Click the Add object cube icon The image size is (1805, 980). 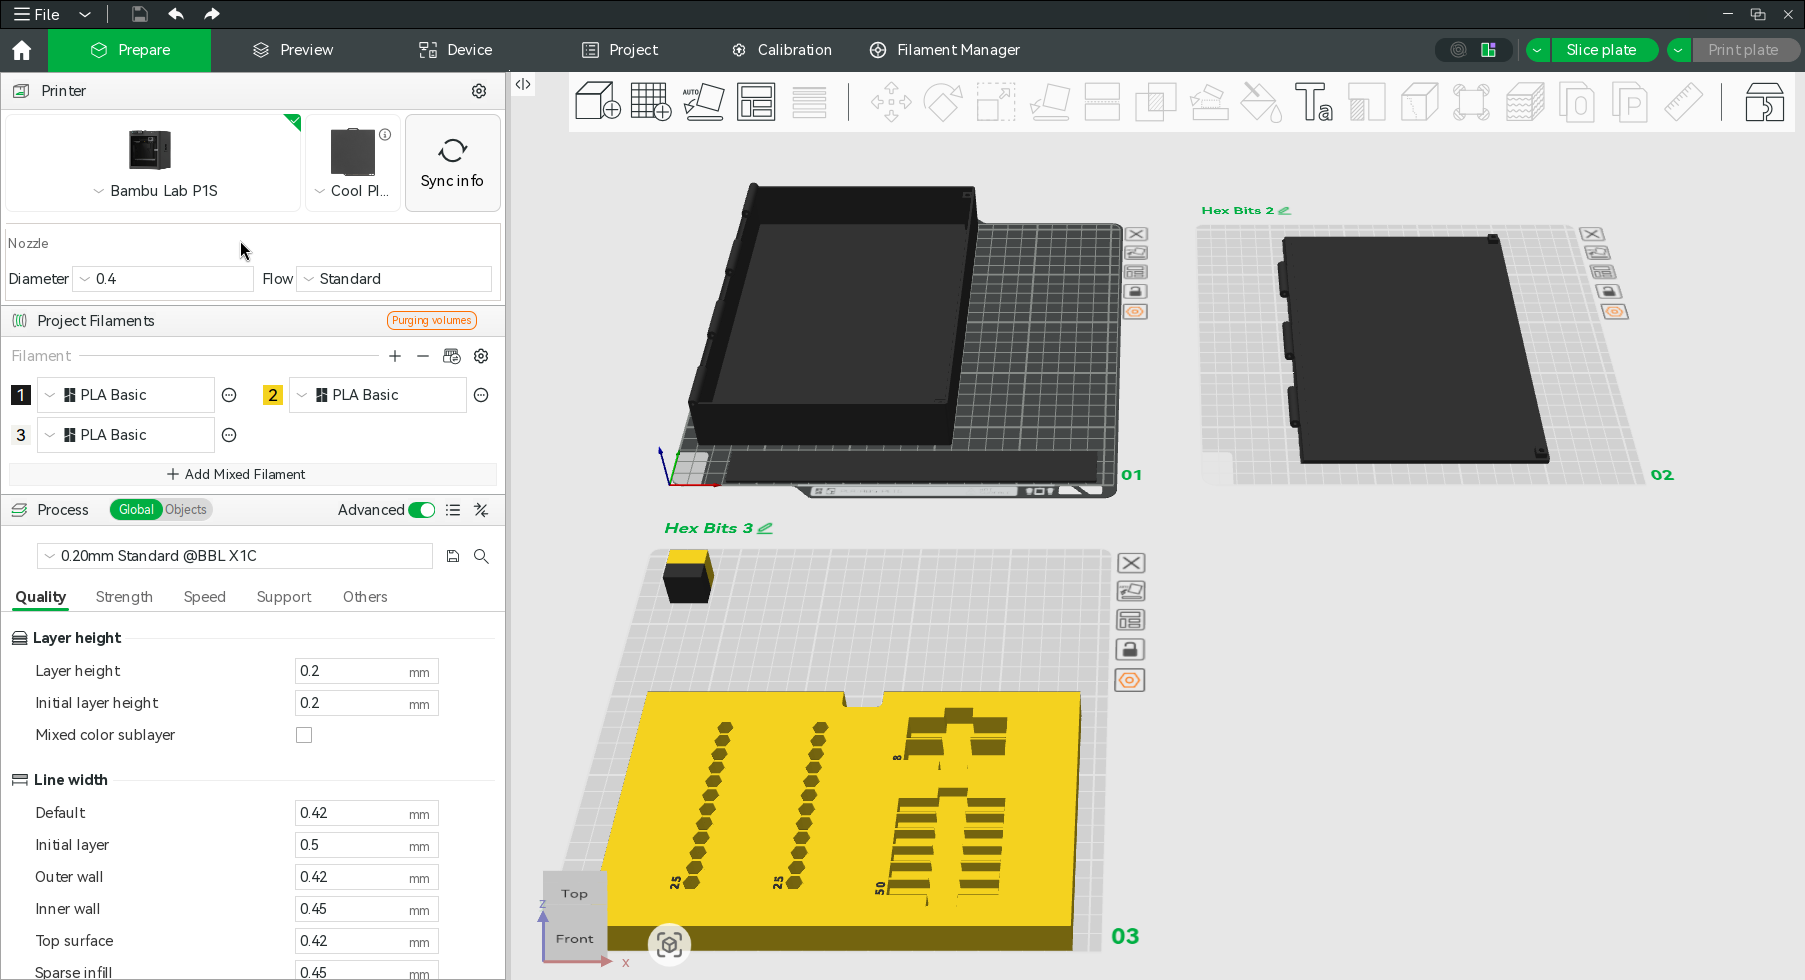598,101
